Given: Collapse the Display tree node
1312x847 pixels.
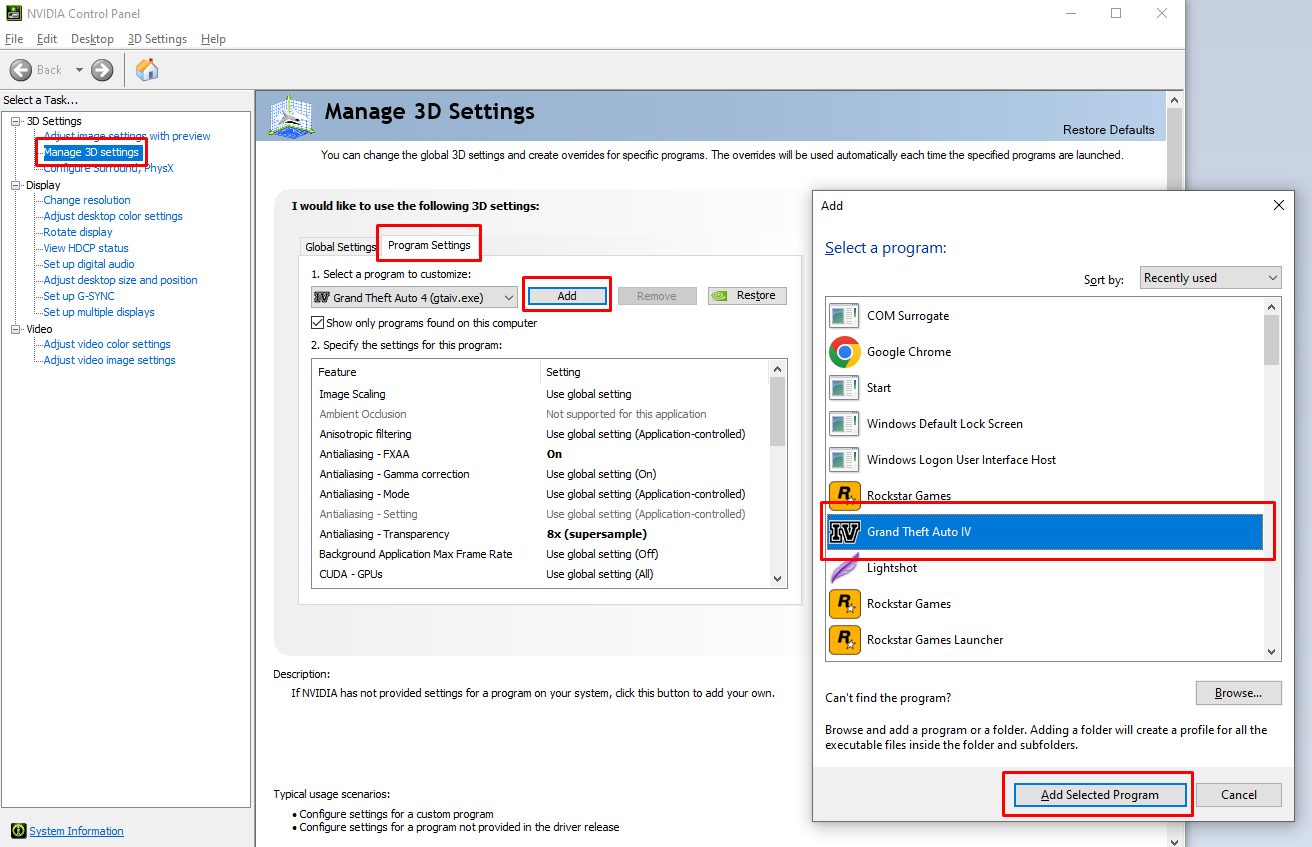Looking at the screenshot, I should coord(15,185).
